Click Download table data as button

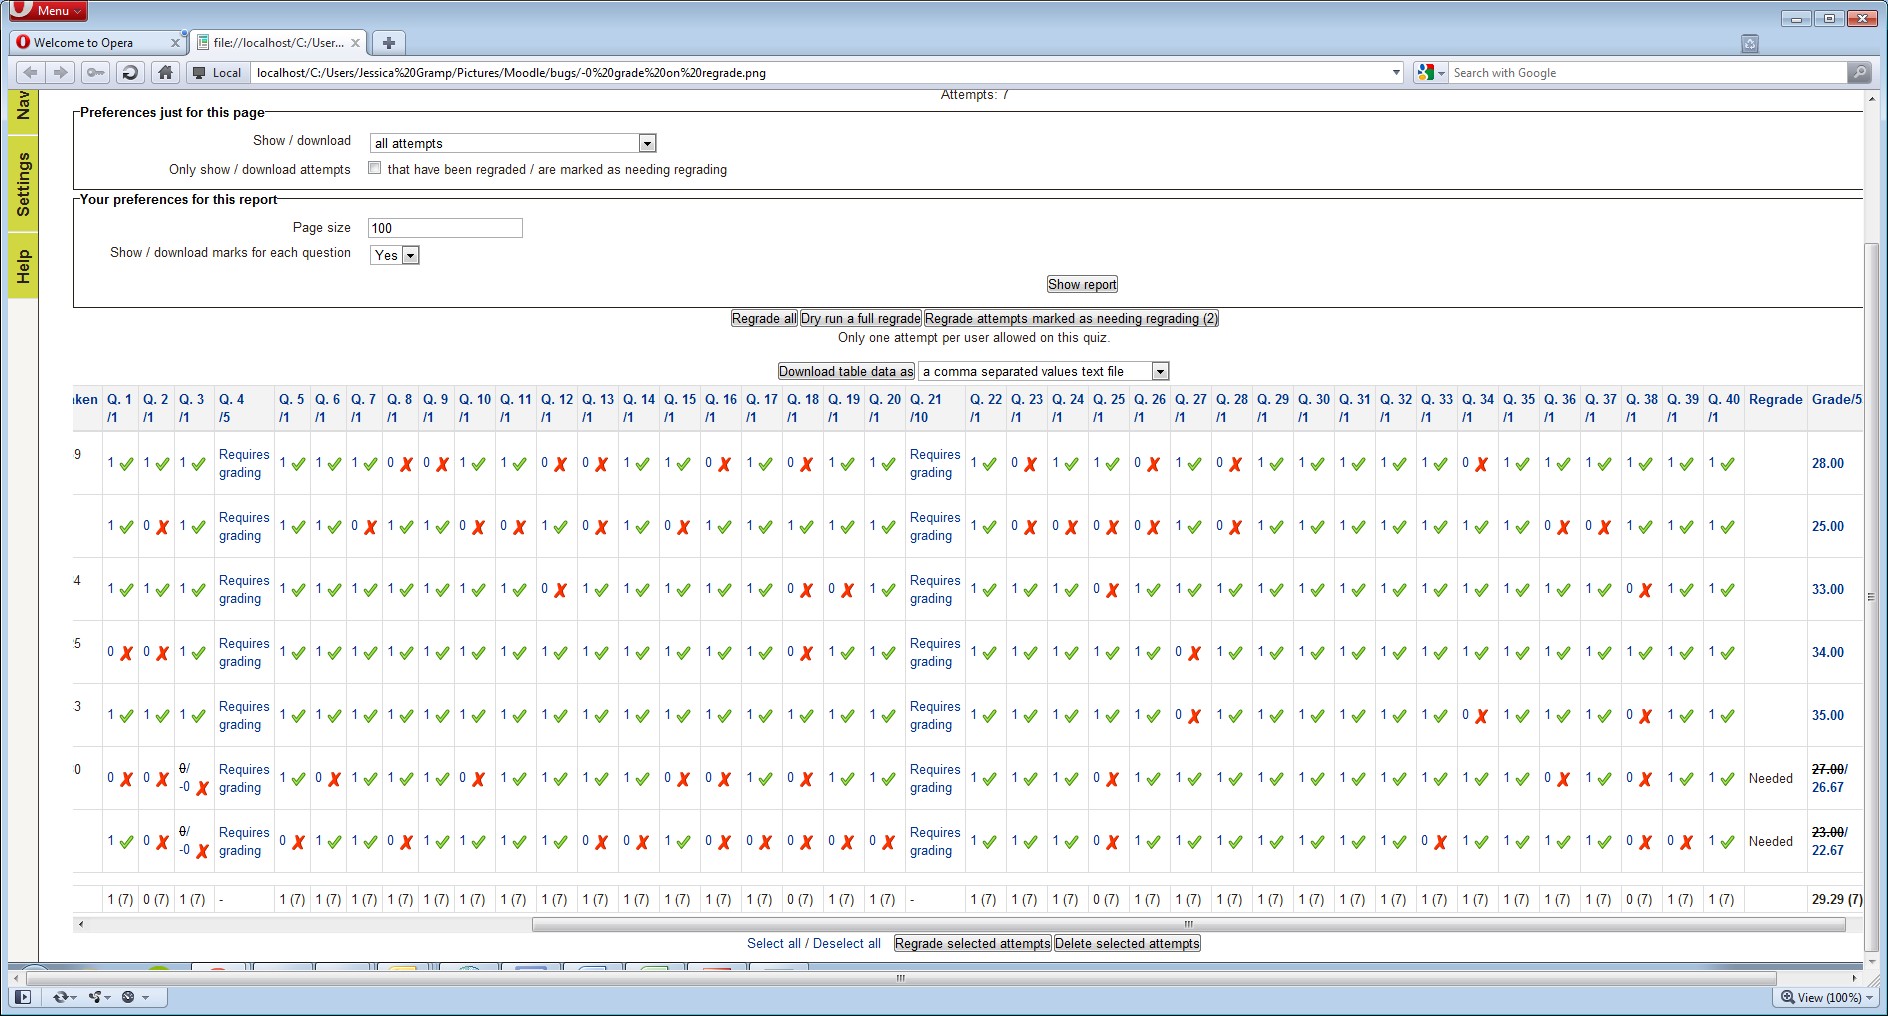point(846,371)
